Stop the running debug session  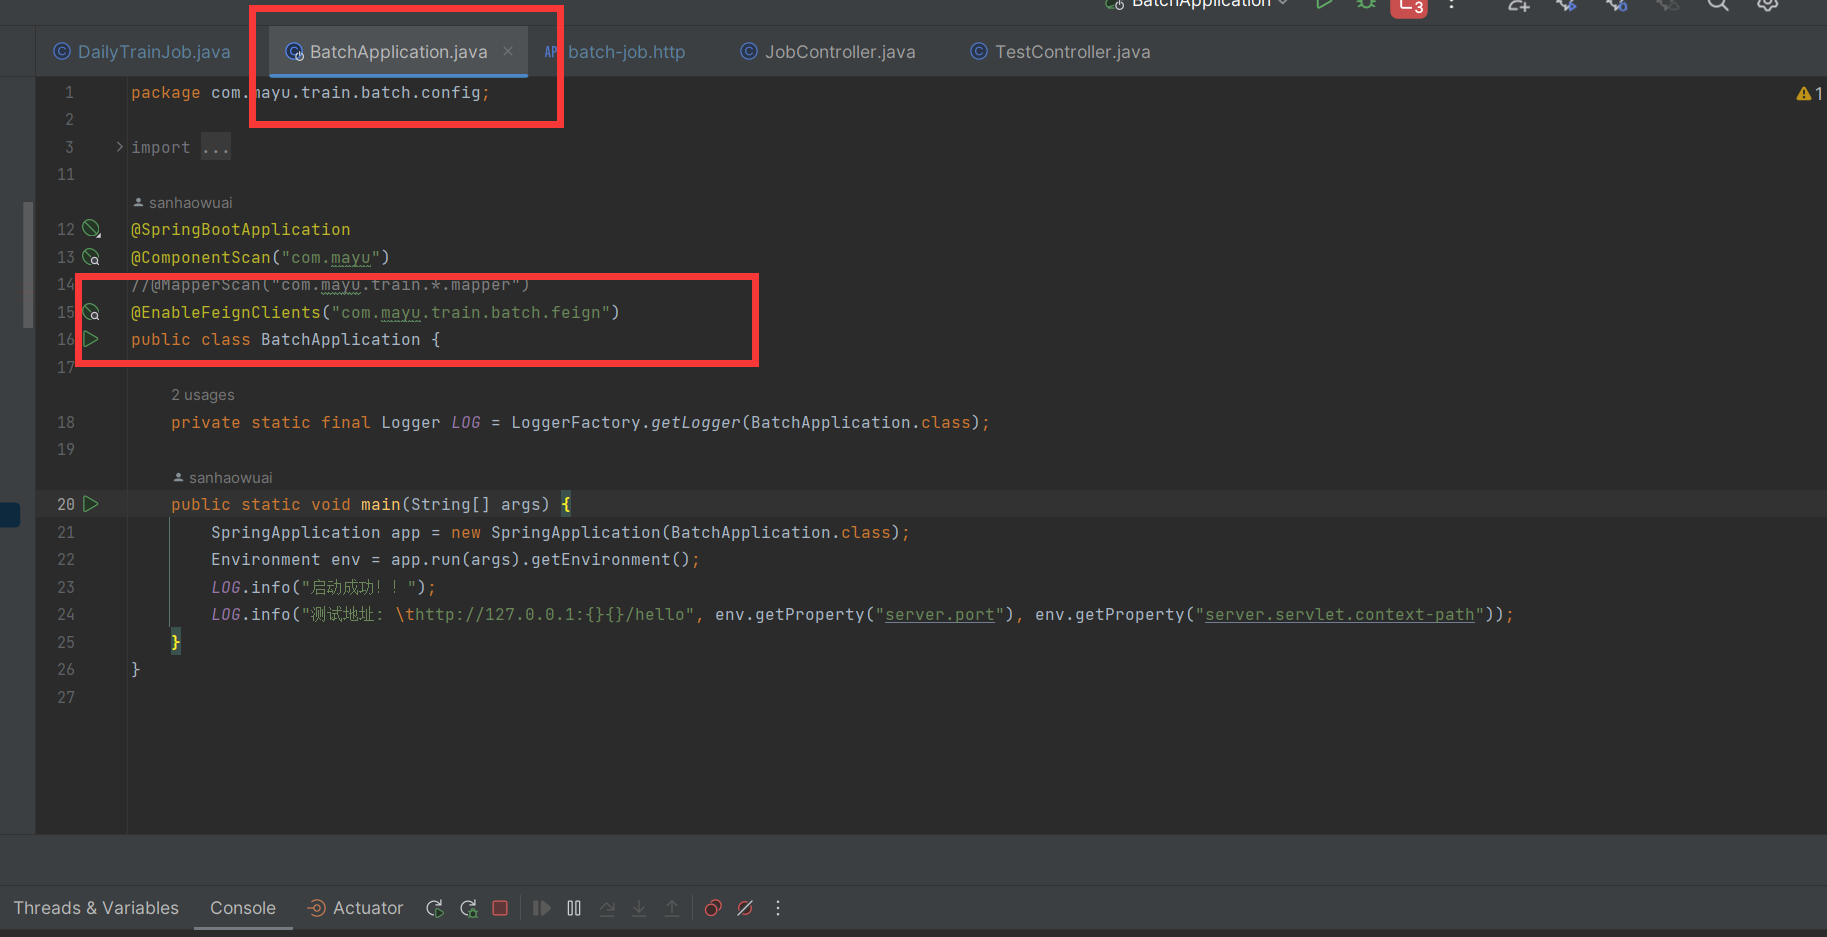(500, 908)
